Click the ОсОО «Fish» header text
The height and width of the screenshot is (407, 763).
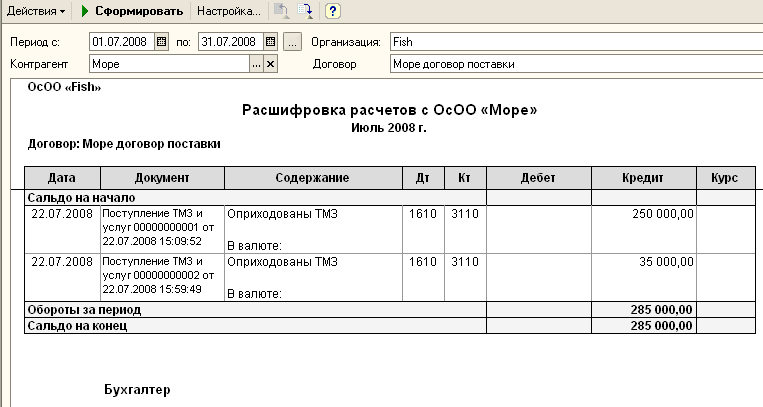point(64,87)
